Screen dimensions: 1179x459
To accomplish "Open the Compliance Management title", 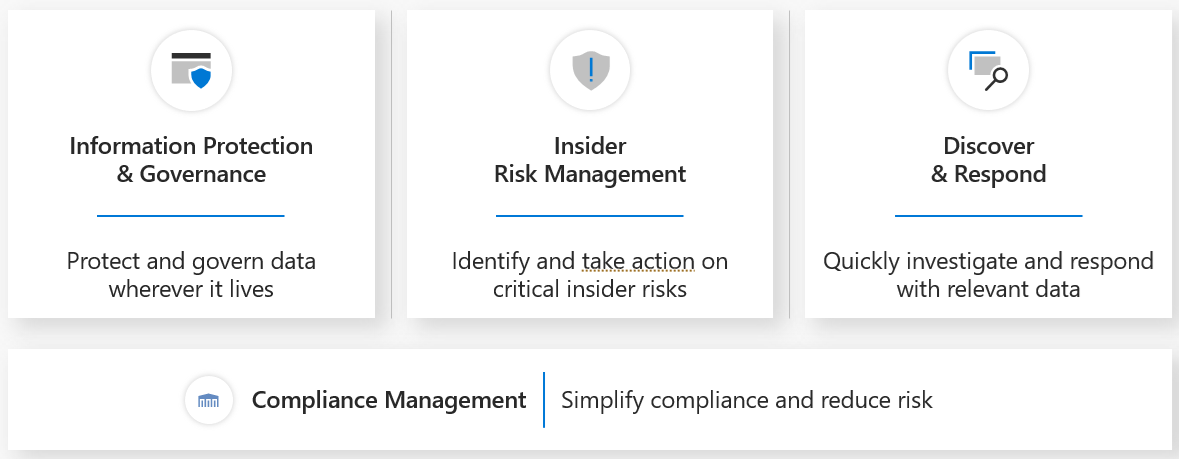I will [389, 401].
